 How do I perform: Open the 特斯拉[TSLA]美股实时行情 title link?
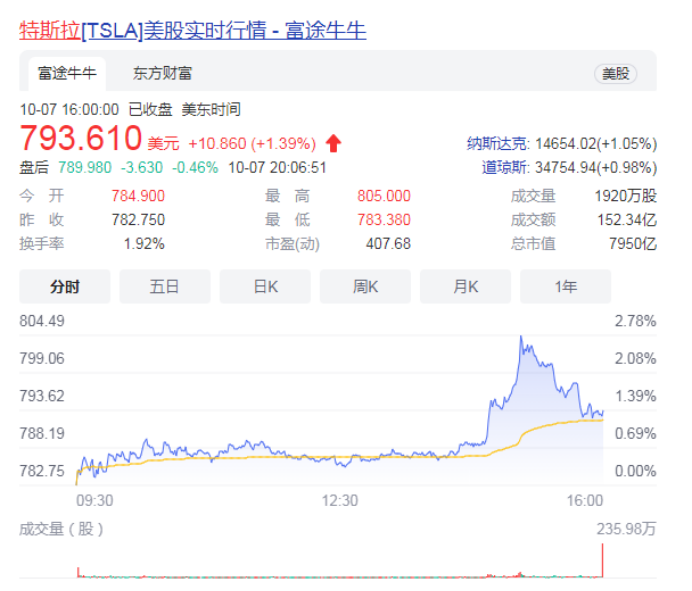193,30
